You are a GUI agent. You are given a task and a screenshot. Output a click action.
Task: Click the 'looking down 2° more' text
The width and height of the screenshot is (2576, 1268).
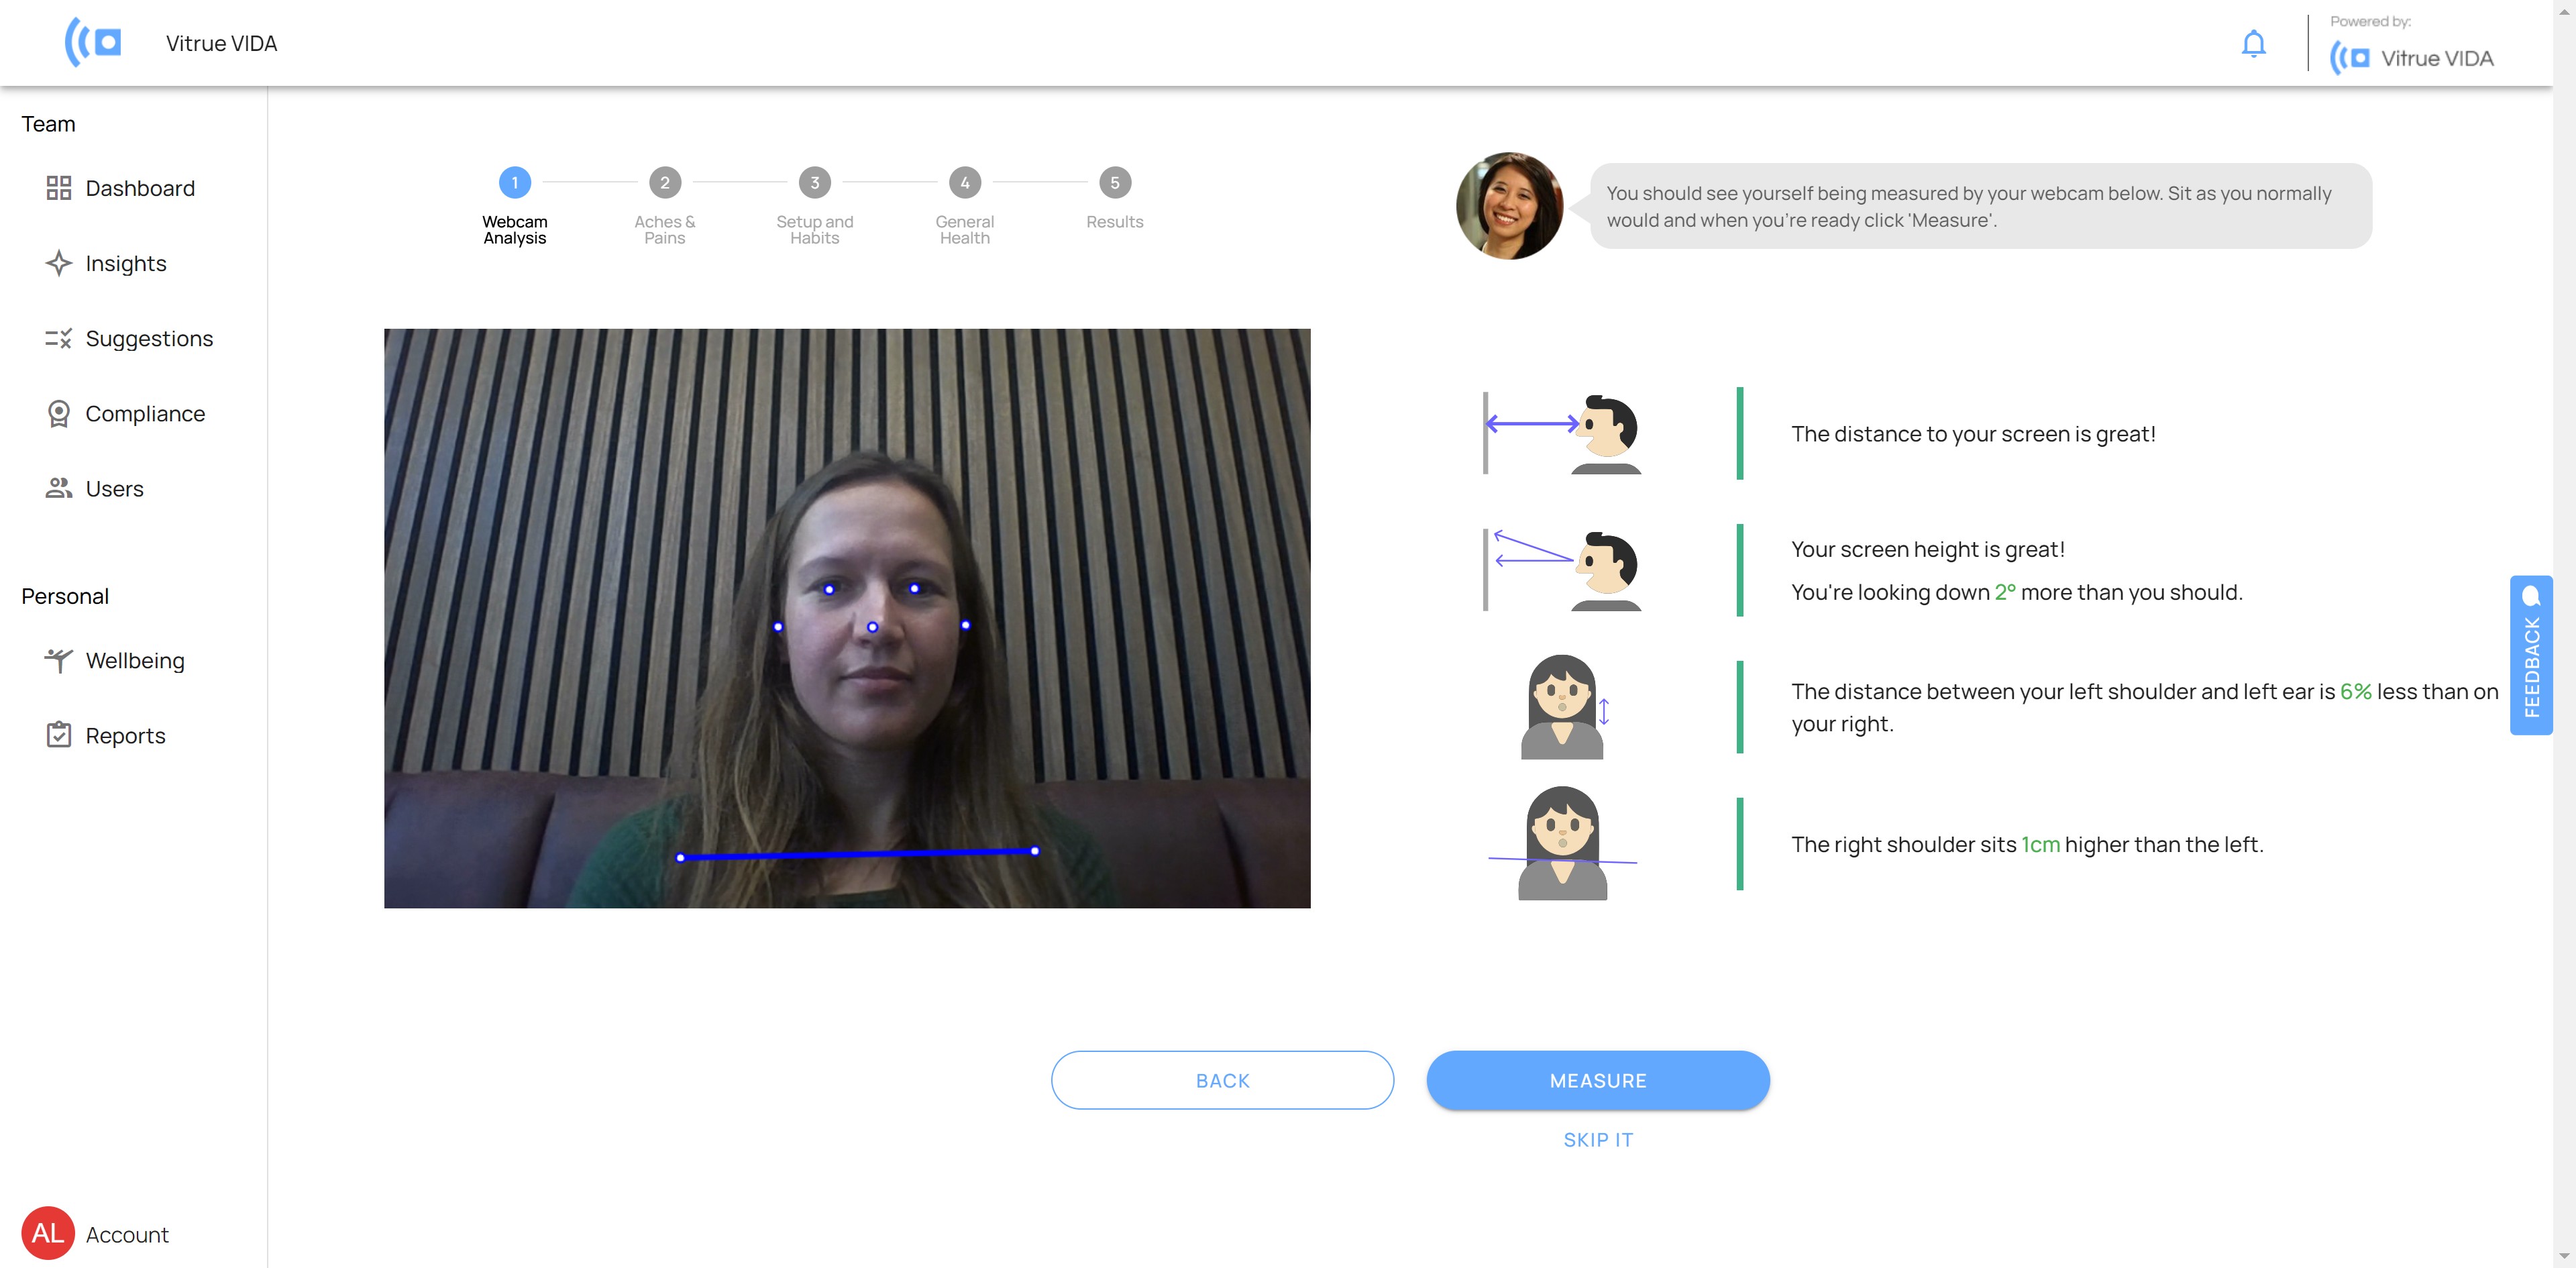tap(2016, 592)
